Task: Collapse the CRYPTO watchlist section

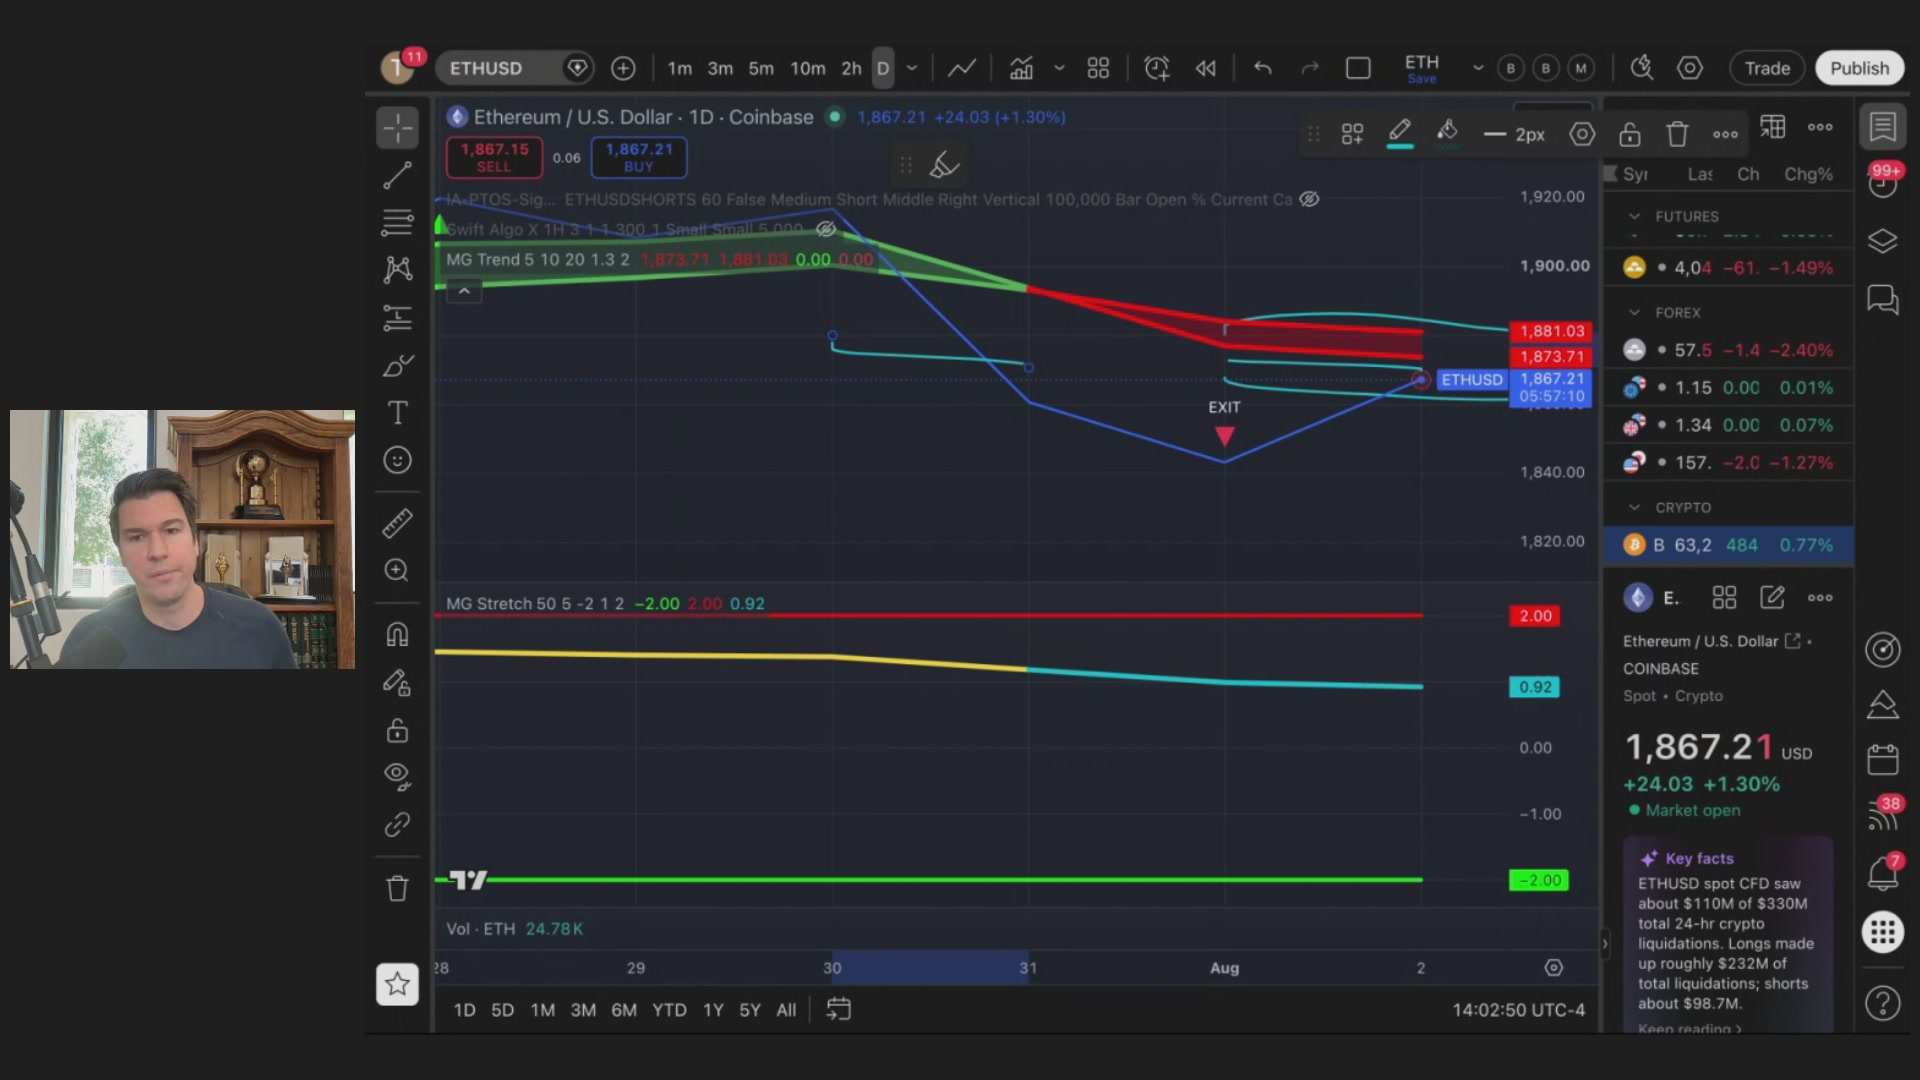Action: pyautogui.click(x=1634, y=507)
